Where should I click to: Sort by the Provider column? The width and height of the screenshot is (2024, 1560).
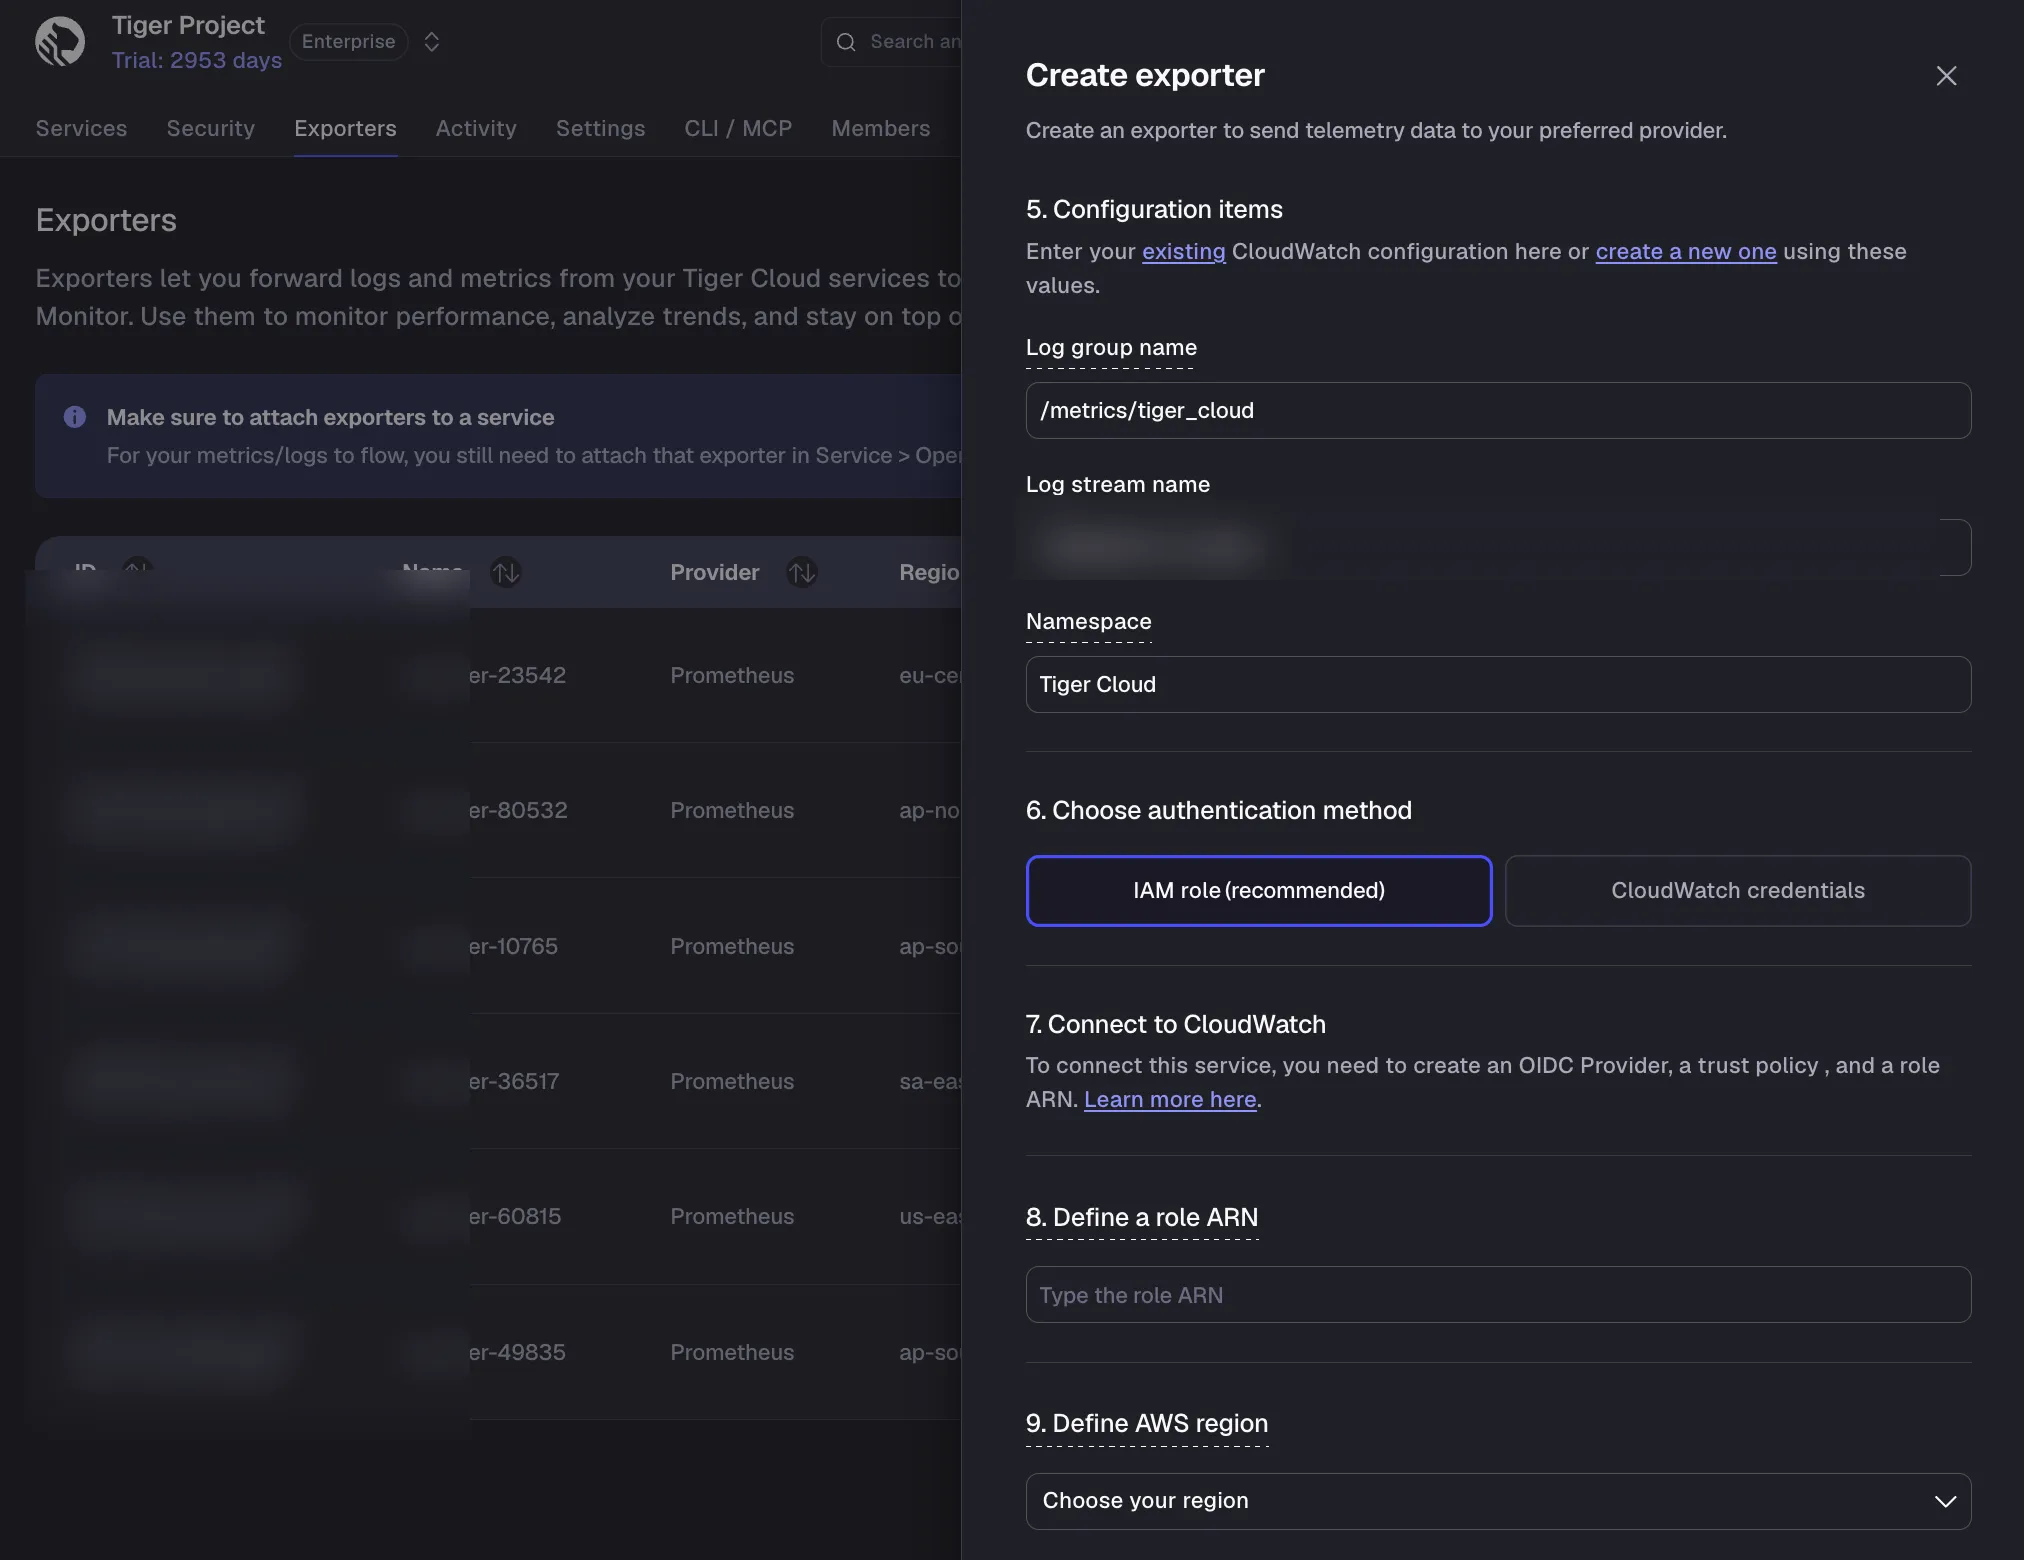(802, 572)
